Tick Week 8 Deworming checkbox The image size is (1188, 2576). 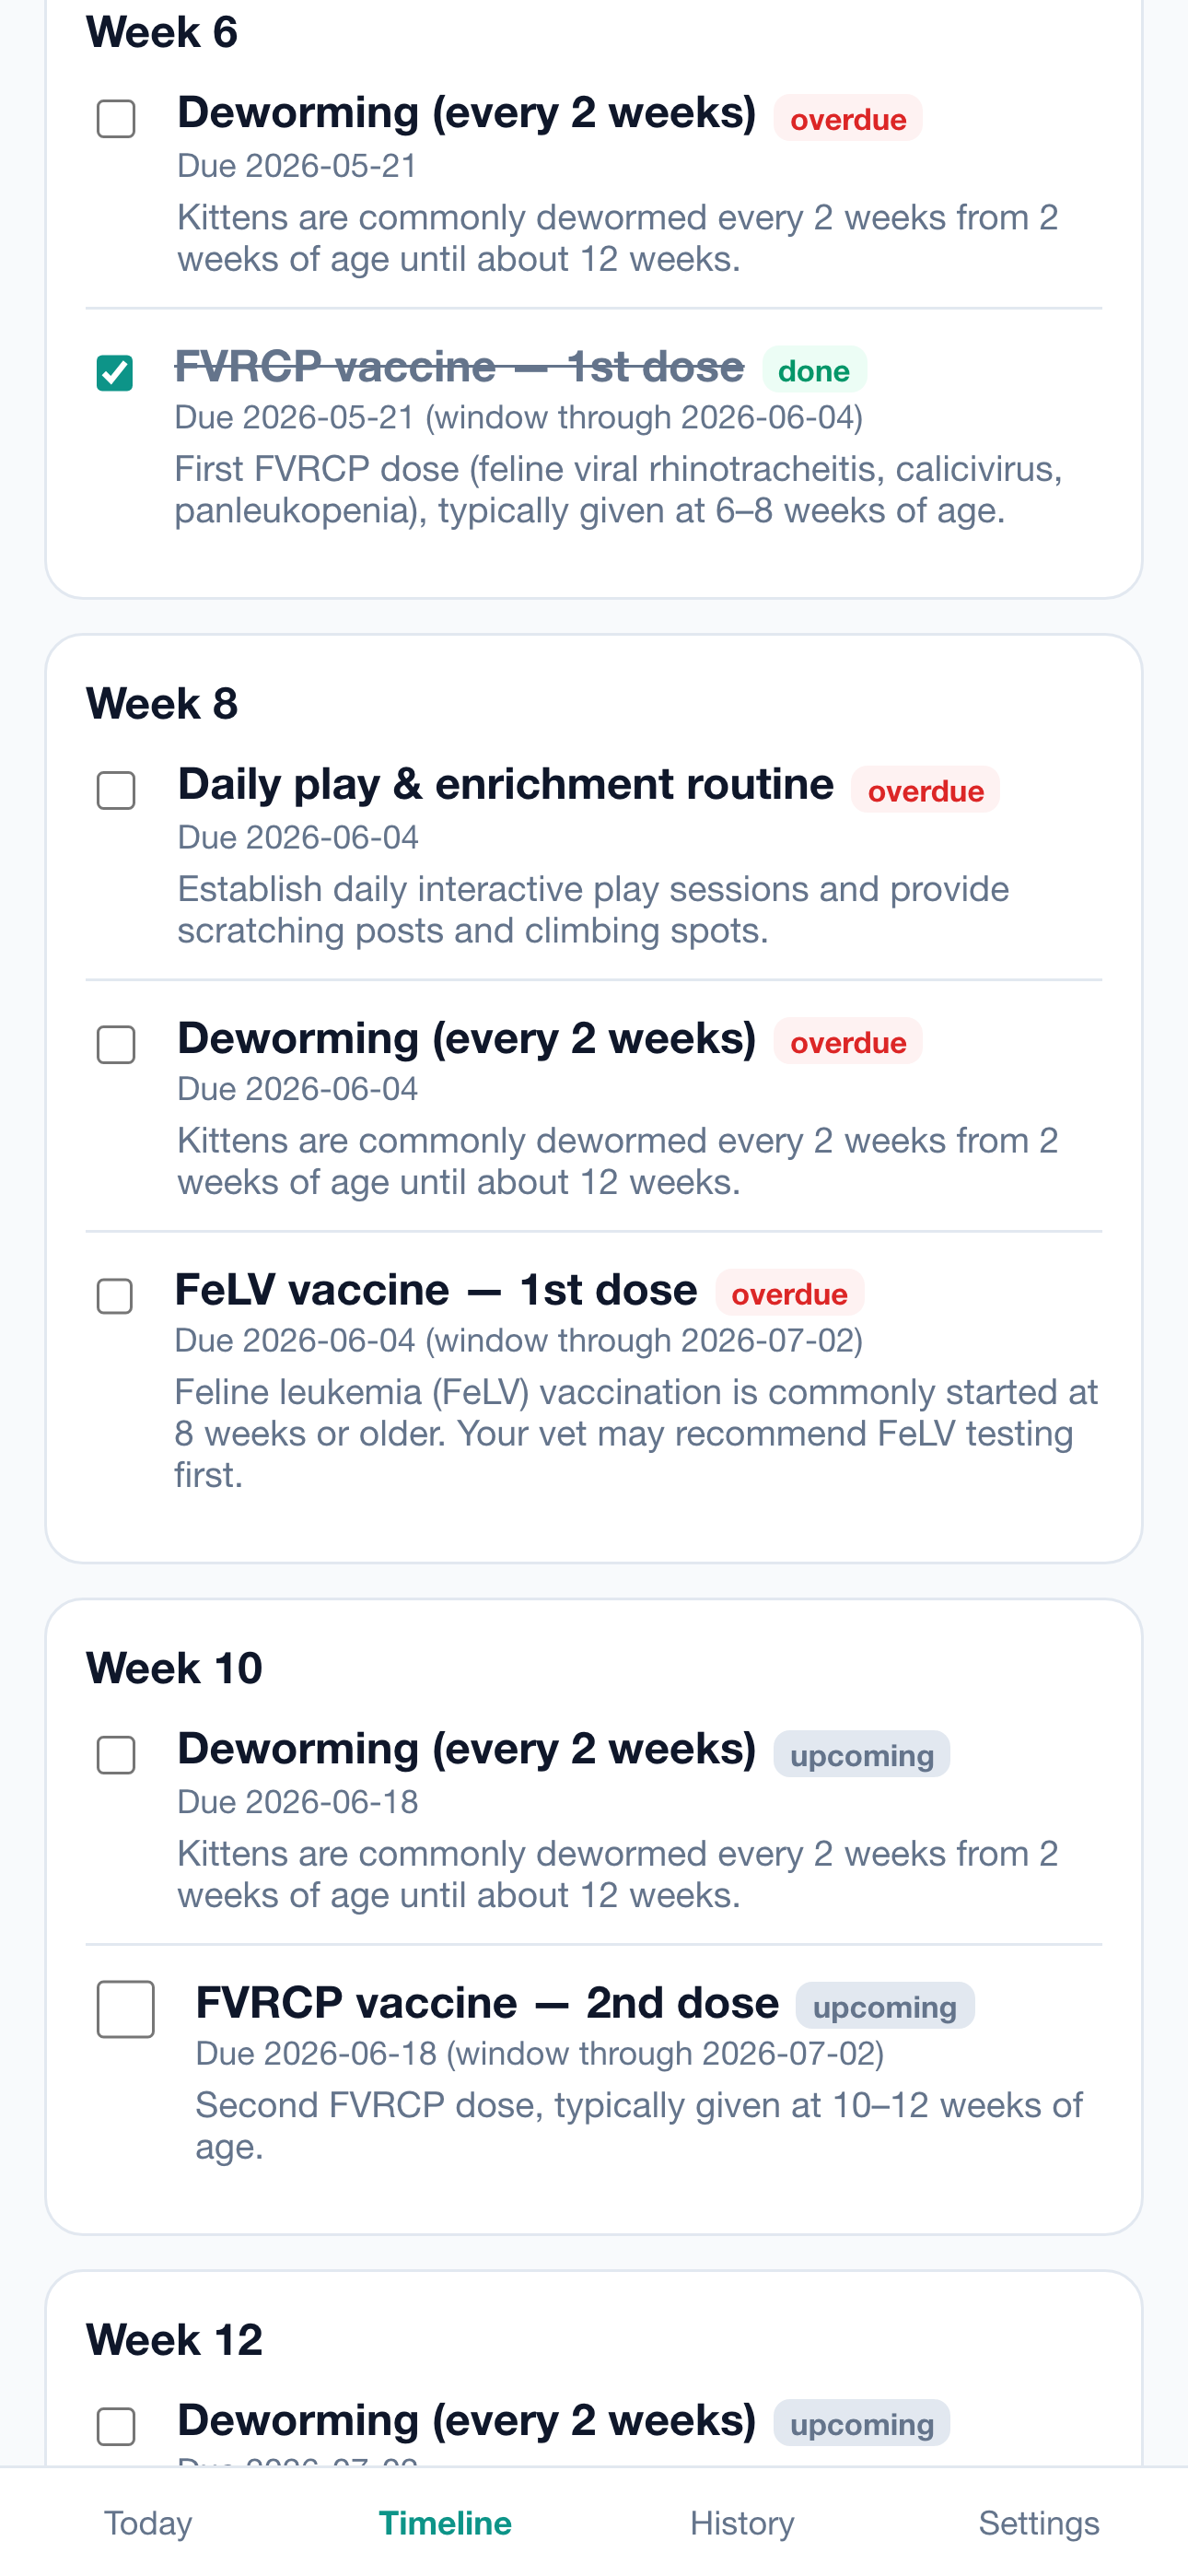116,1044
